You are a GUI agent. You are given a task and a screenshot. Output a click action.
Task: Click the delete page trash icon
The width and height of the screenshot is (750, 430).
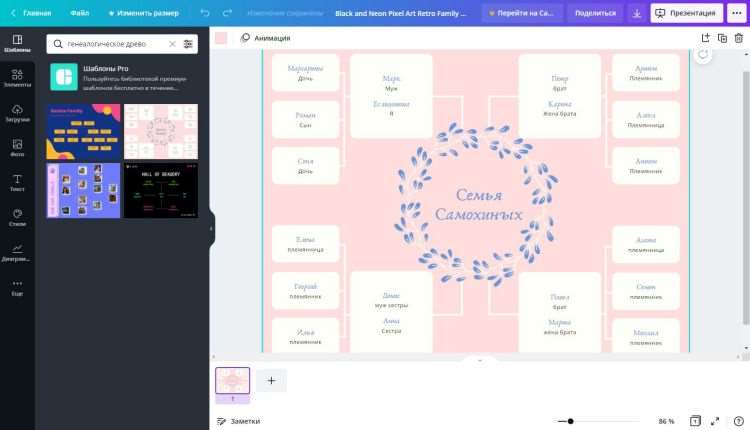click(739, 38)
